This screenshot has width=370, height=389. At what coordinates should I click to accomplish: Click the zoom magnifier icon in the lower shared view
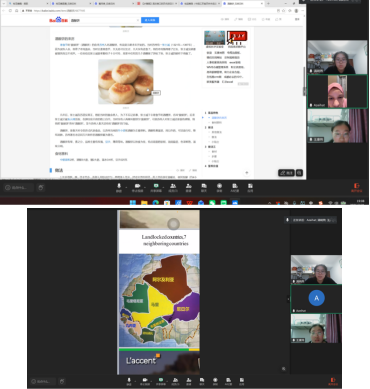click(x=284, y=369)
